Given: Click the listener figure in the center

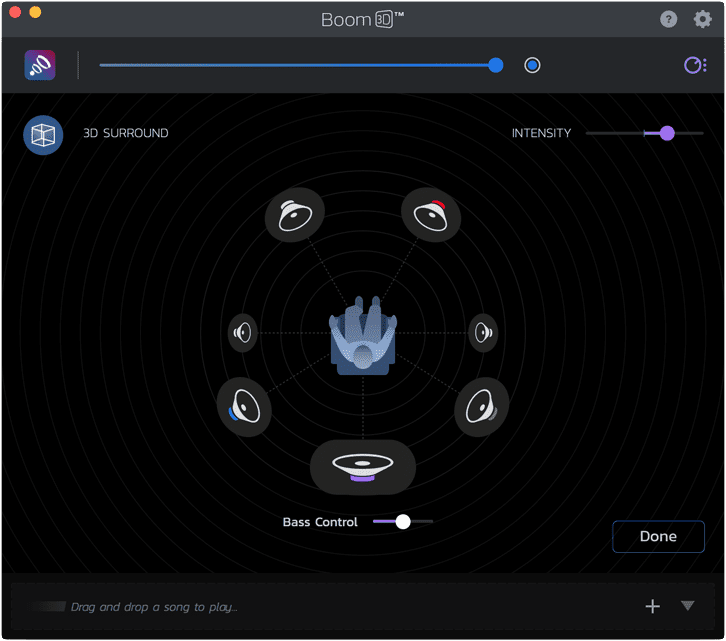Looking at the screenshot, I should pos(363,336).
